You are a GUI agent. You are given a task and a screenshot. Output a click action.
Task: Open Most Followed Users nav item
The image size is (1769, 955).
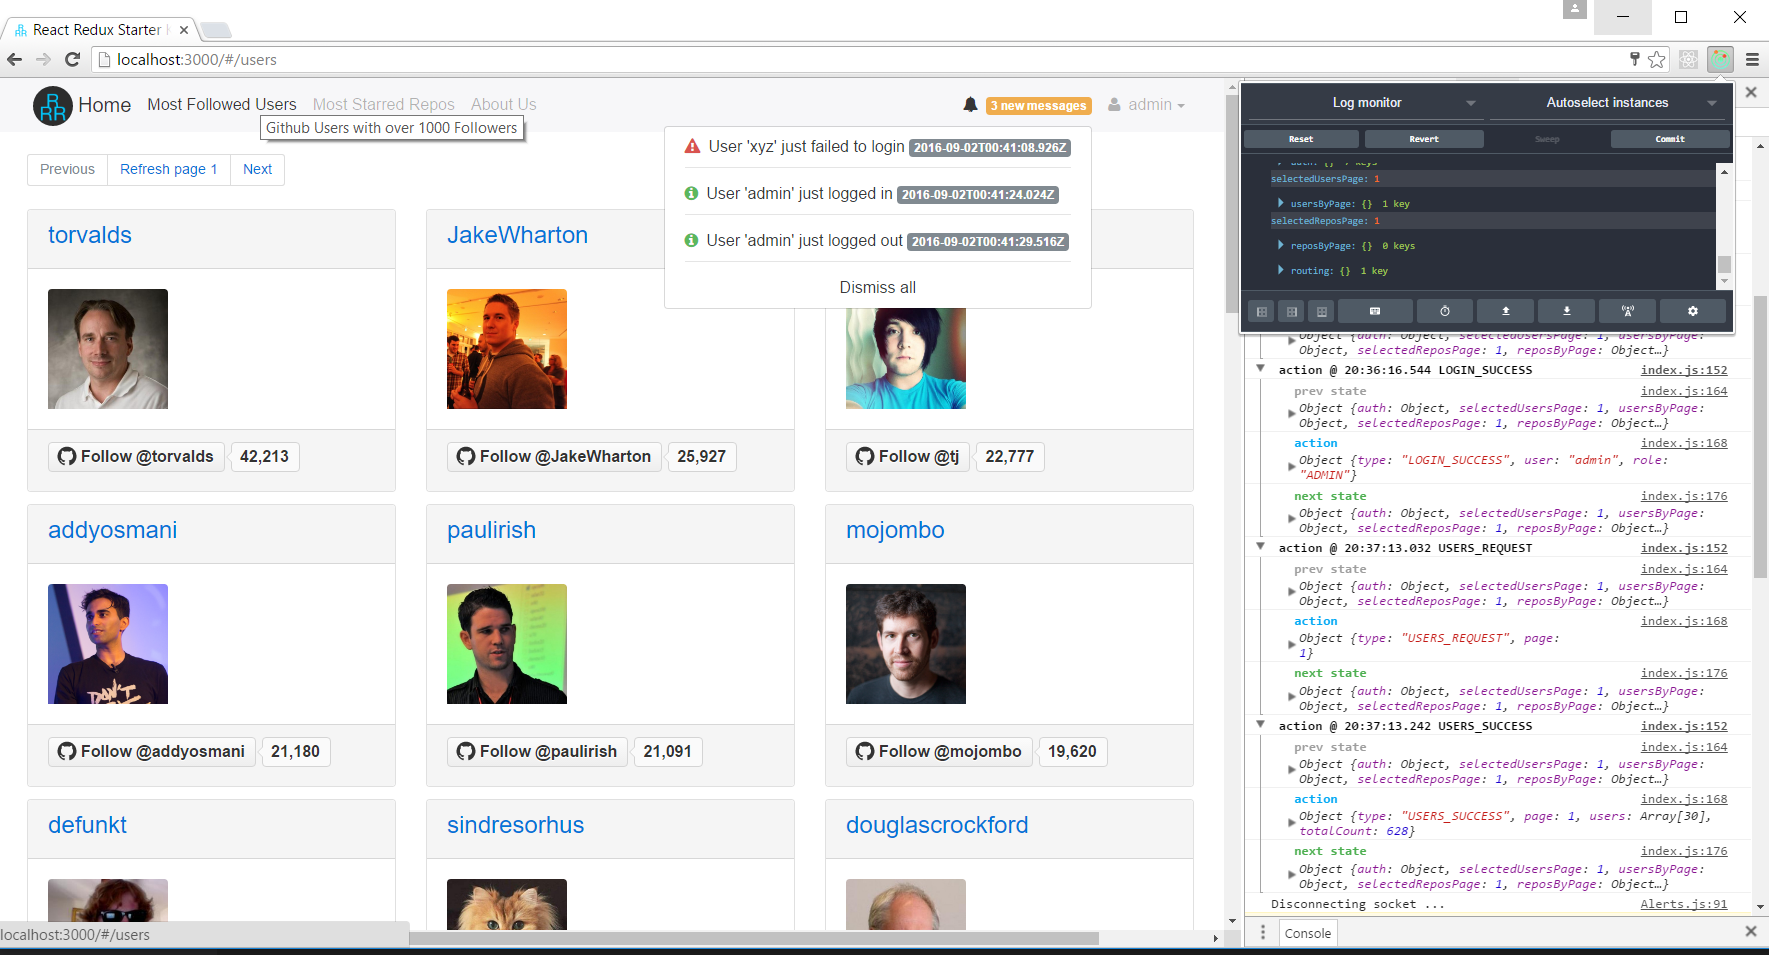coord(222,104)
